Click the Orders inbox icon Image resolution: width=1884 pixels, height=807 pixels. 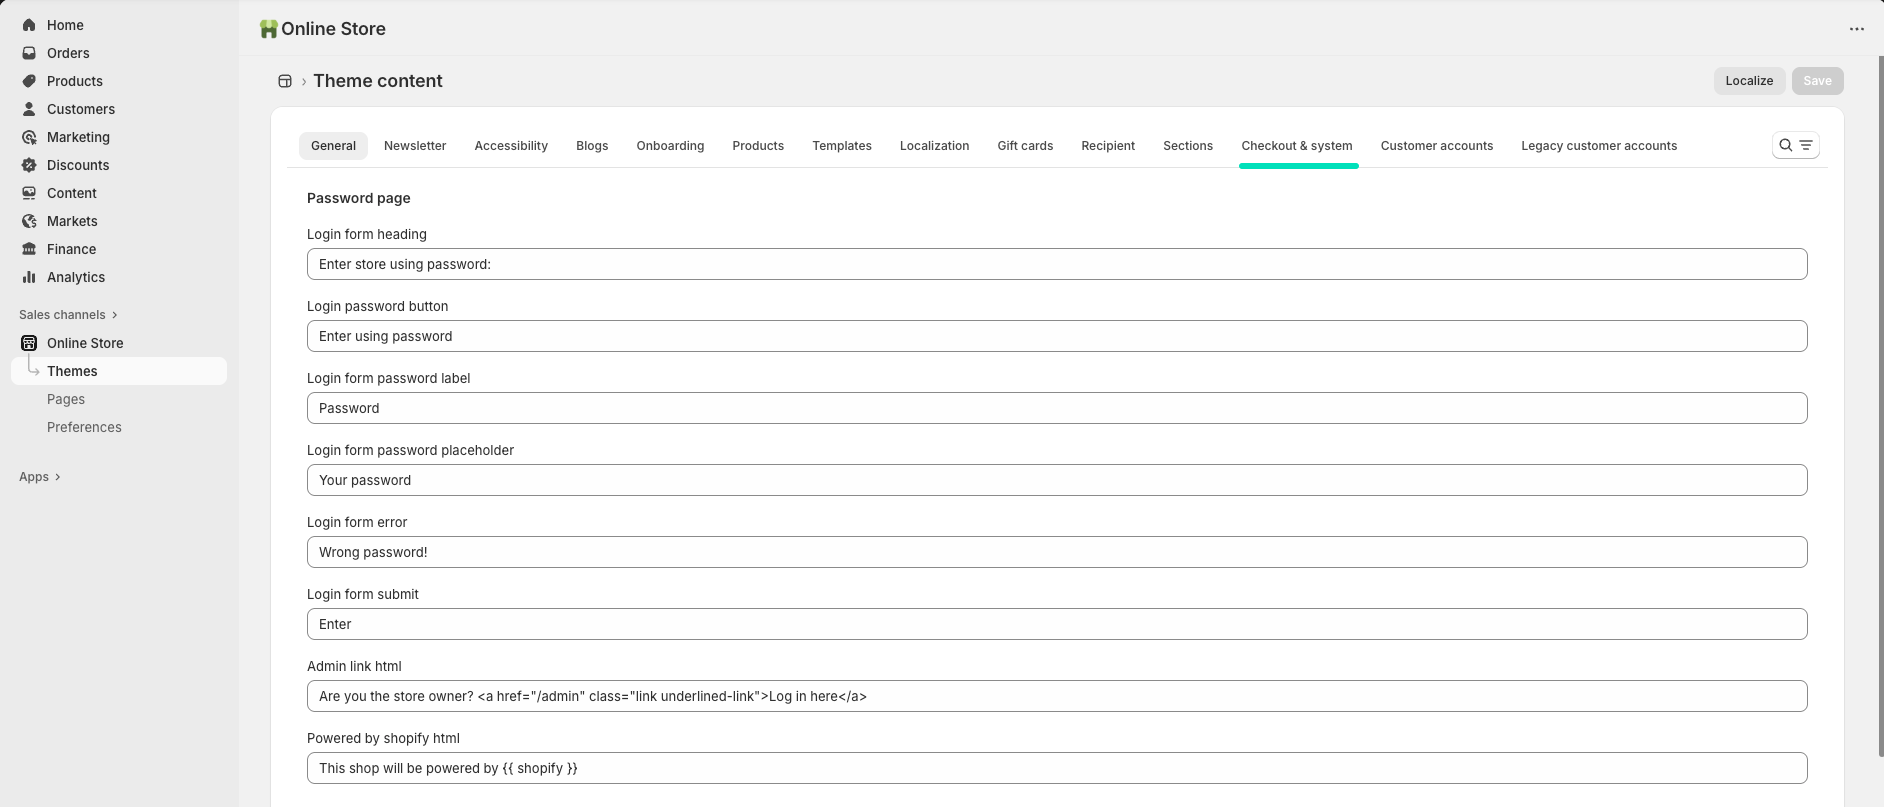click(x=29, y=53)
